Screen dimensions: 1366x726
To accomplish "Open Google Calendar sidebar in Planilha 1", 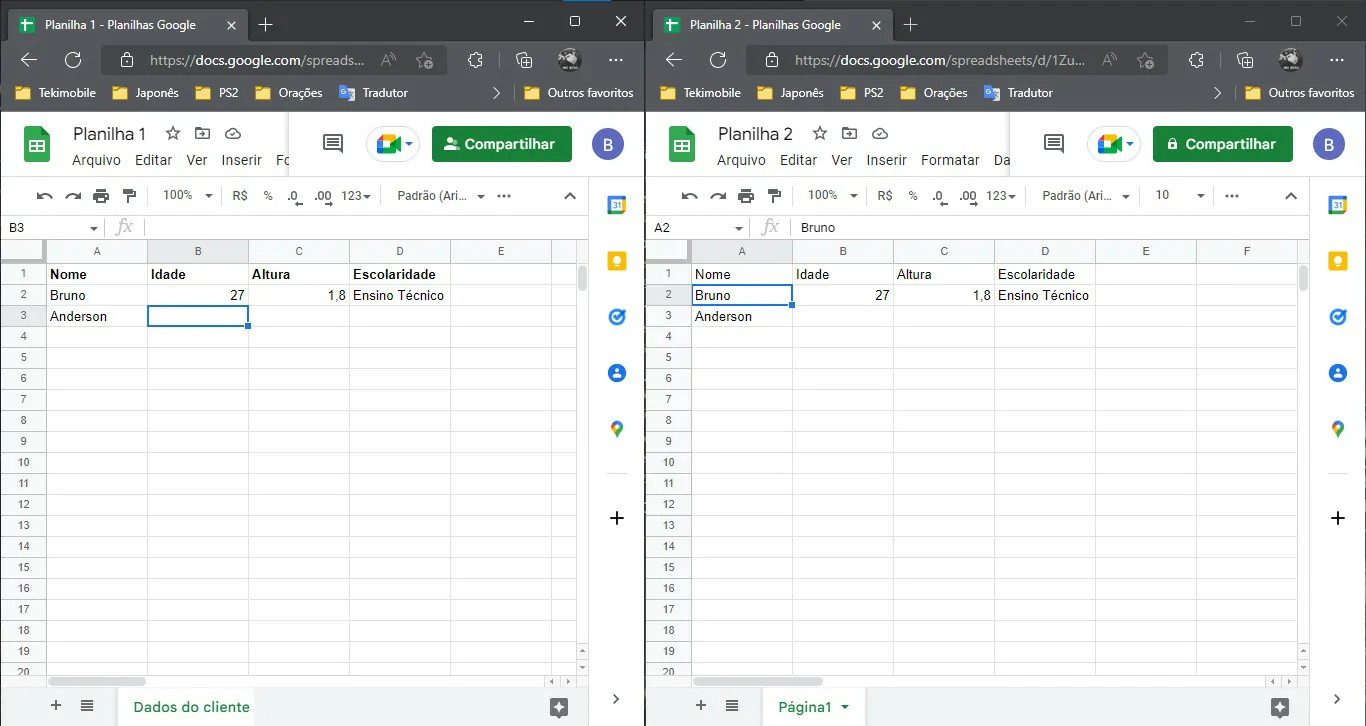I will click(617, 205).
